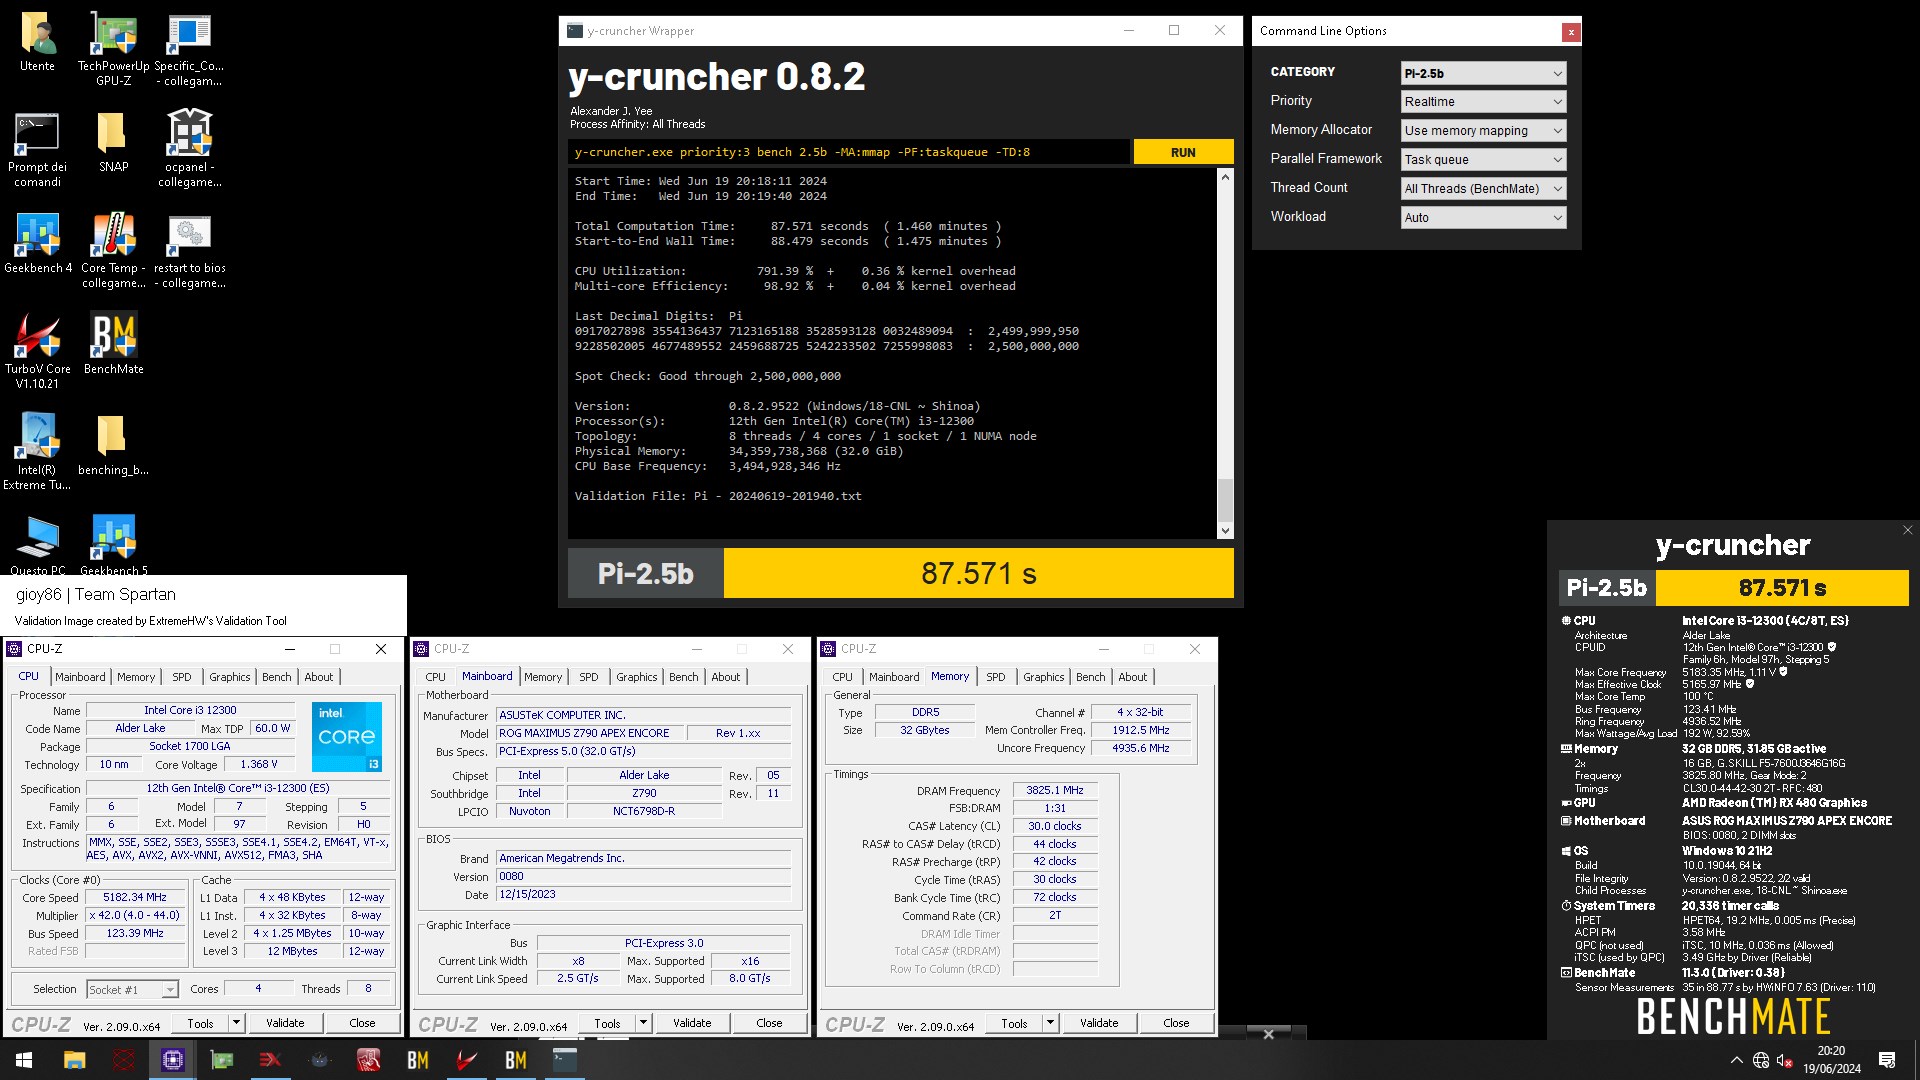Click the y-cruncher command line field
The width and height of the screenshot is (1920, 1080).
tap(849, 152)
